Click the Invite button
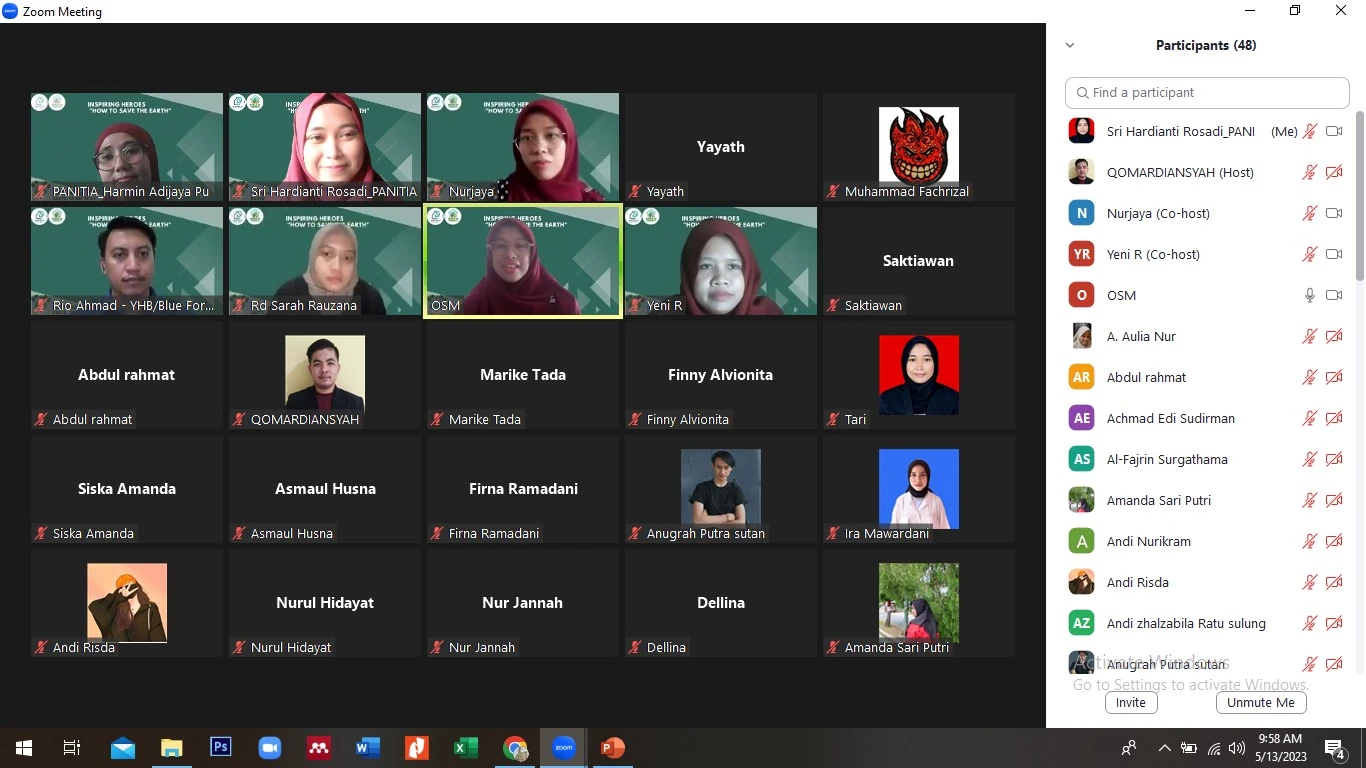The height and width of the screenshot is (768, 1366). click(1131, 702)
